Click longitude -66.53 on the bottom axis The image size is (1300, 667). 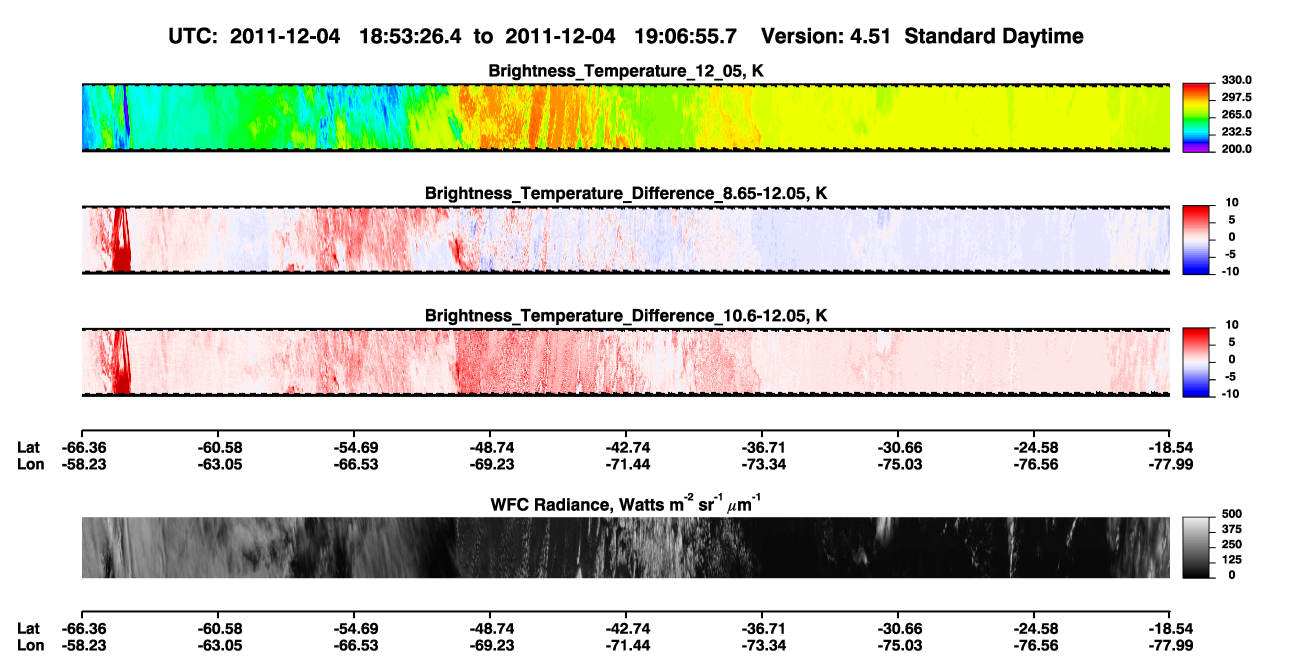(353, 645)
